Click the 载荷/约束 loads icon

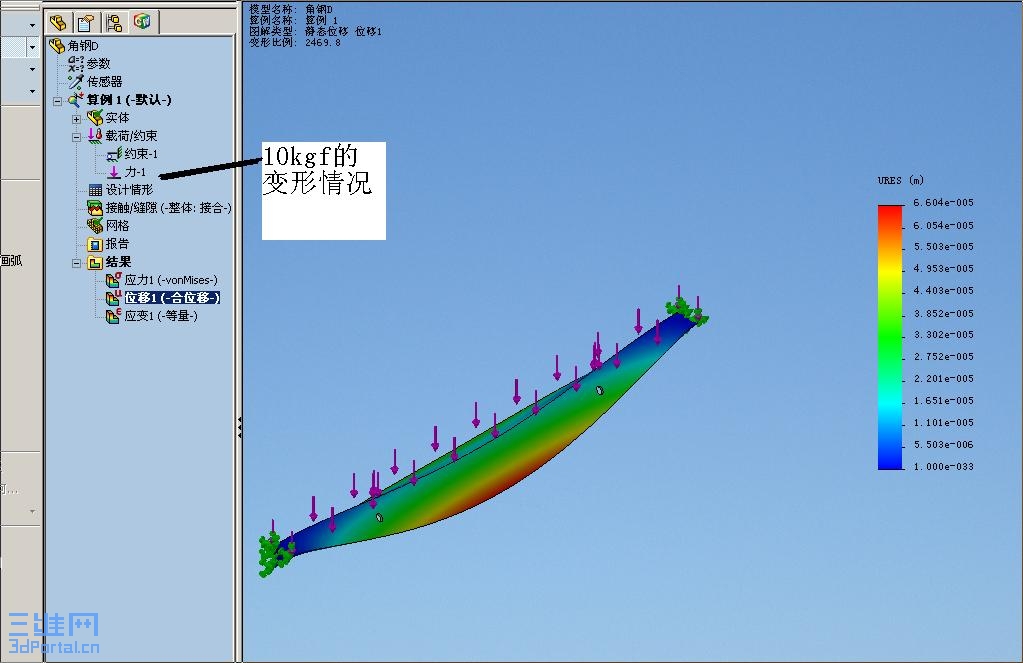coord(95,136)
